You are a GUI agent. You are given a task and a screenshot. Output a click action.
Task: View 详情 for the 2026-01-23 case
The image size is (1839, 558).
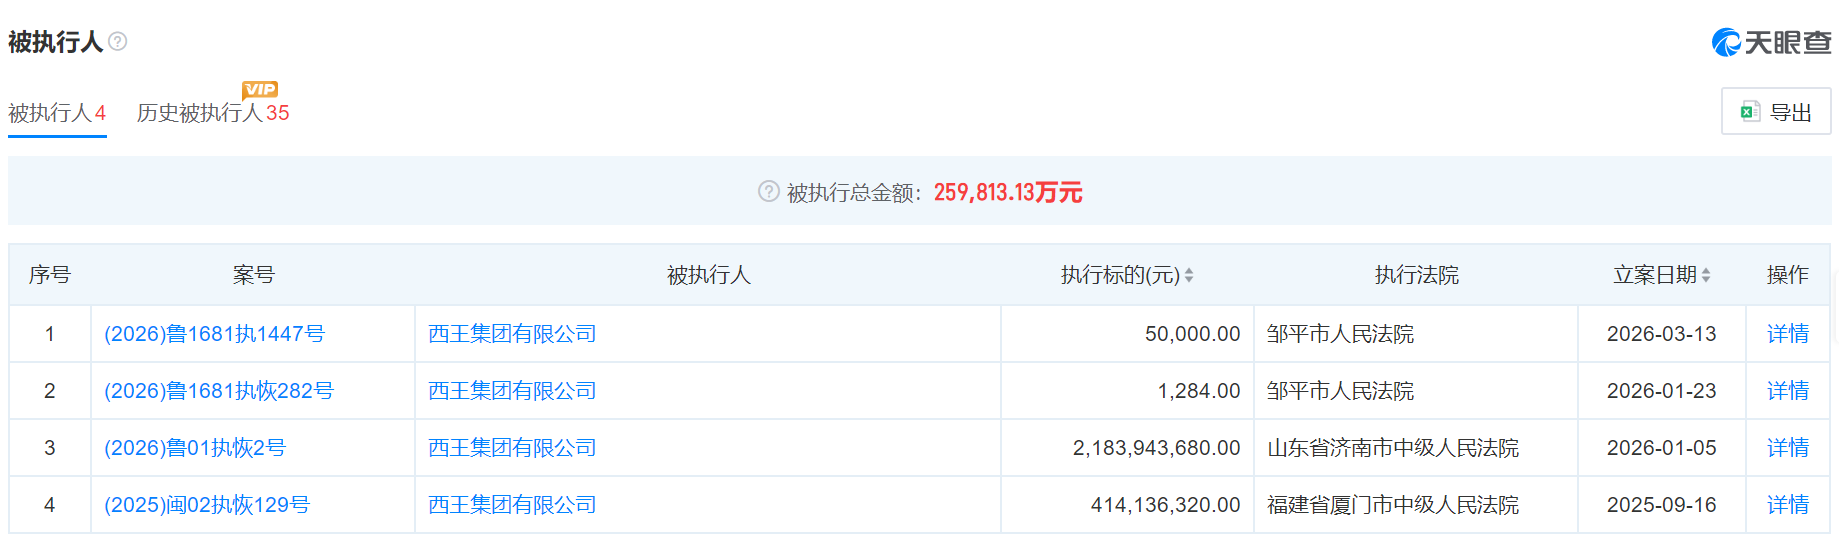click(x=1787, y=391)
